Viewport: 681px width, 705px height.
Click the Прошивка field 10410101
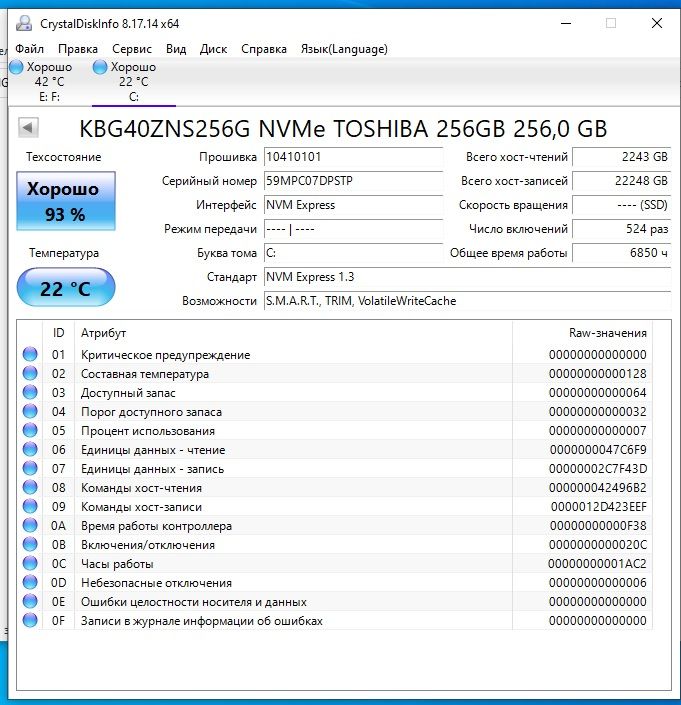pos(353,157)
